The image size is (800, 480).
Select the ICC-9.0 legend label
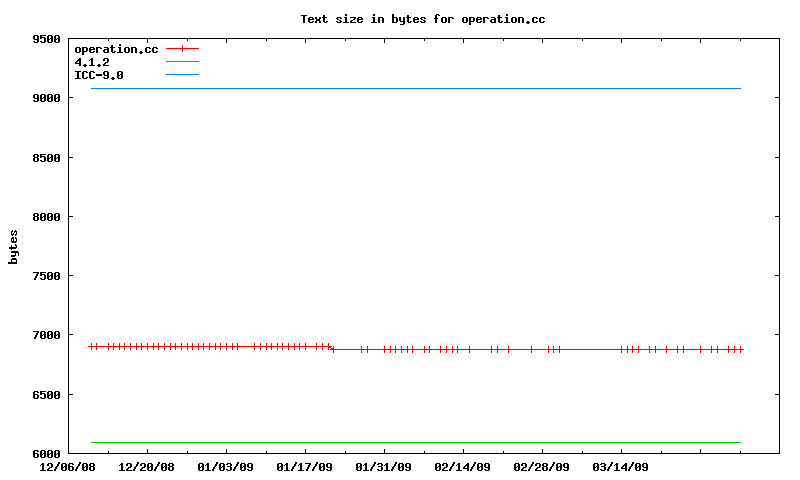point(99,75)
